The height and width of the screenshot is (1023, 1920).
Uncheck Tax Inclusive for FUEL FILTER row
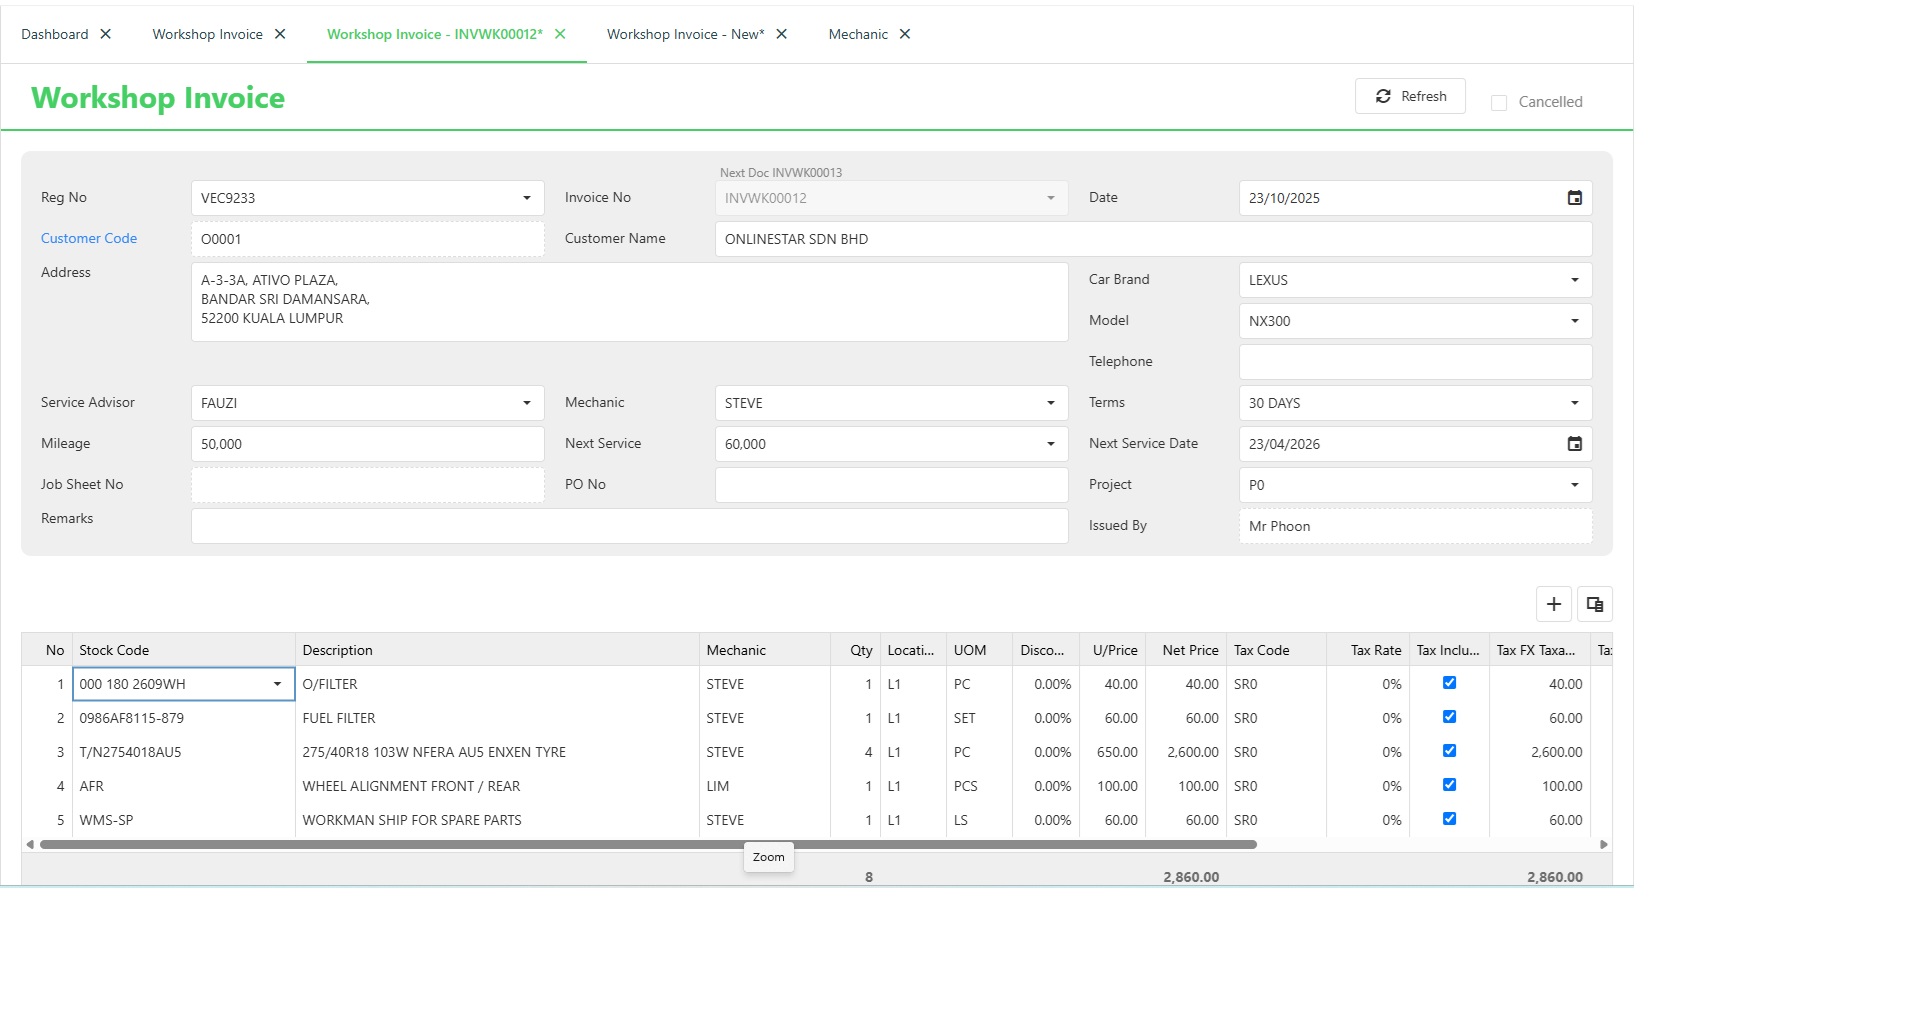1449,717
